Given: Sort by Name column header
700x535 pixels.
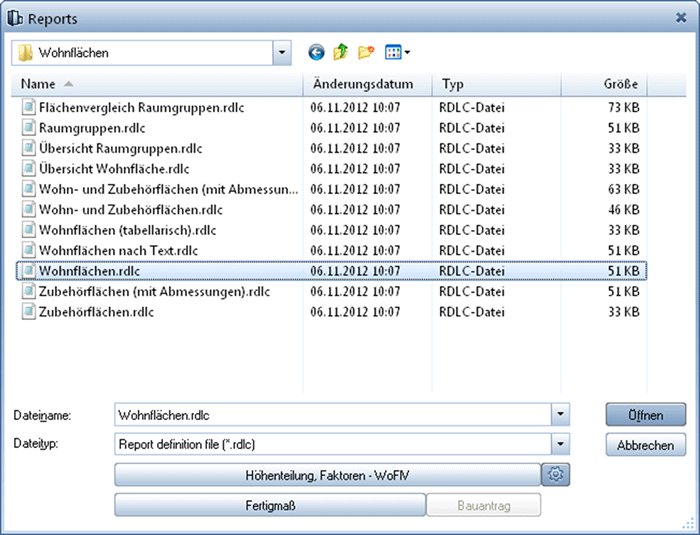Looking at the screenshot, I should coord(157,84).
